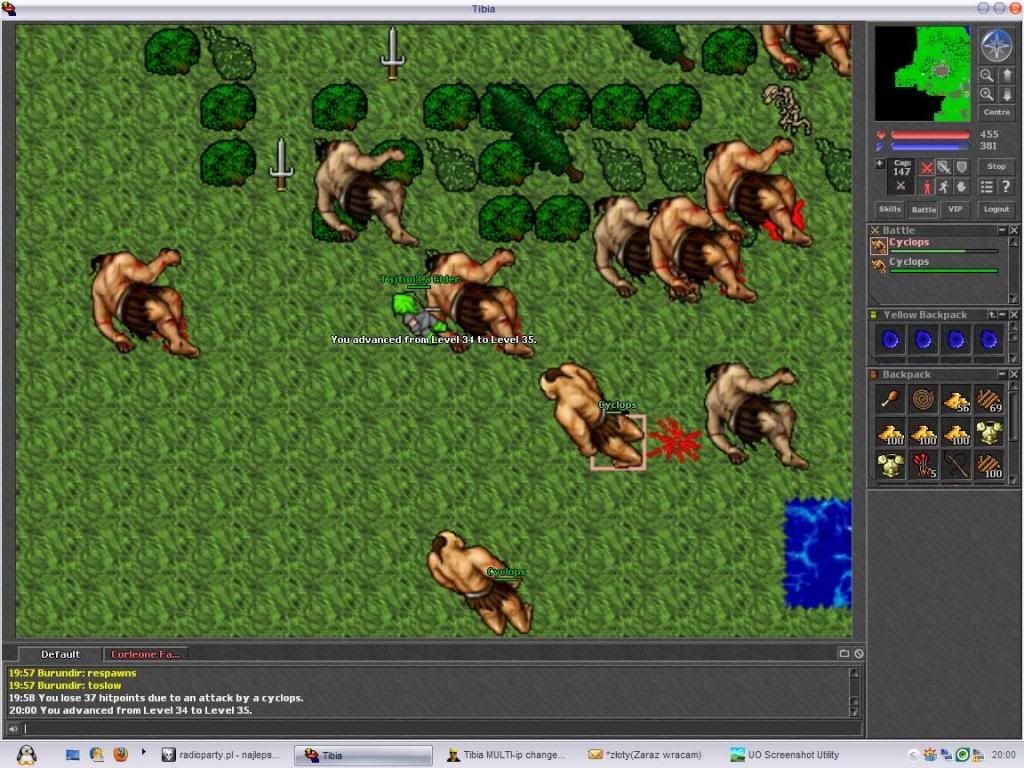Click the blue mana bar

(x=930, y=146)
